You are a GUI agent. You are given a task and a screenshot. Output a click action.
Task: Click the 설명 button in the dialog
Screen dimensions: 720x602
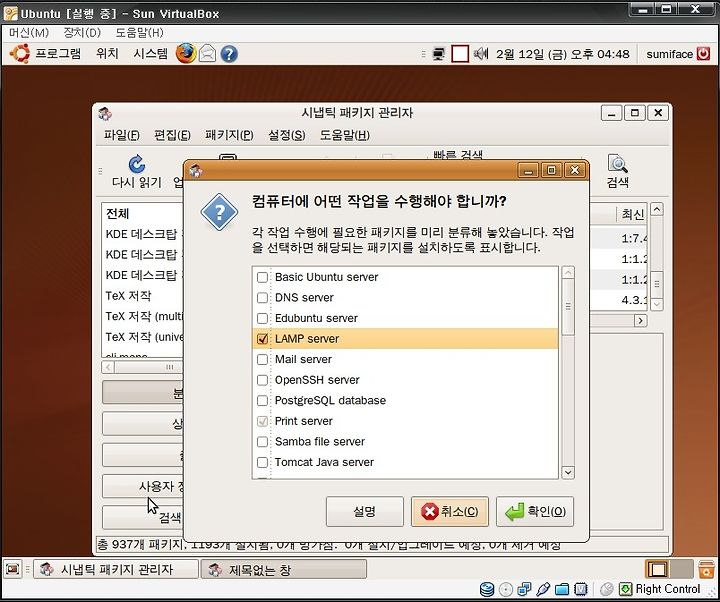365,511
